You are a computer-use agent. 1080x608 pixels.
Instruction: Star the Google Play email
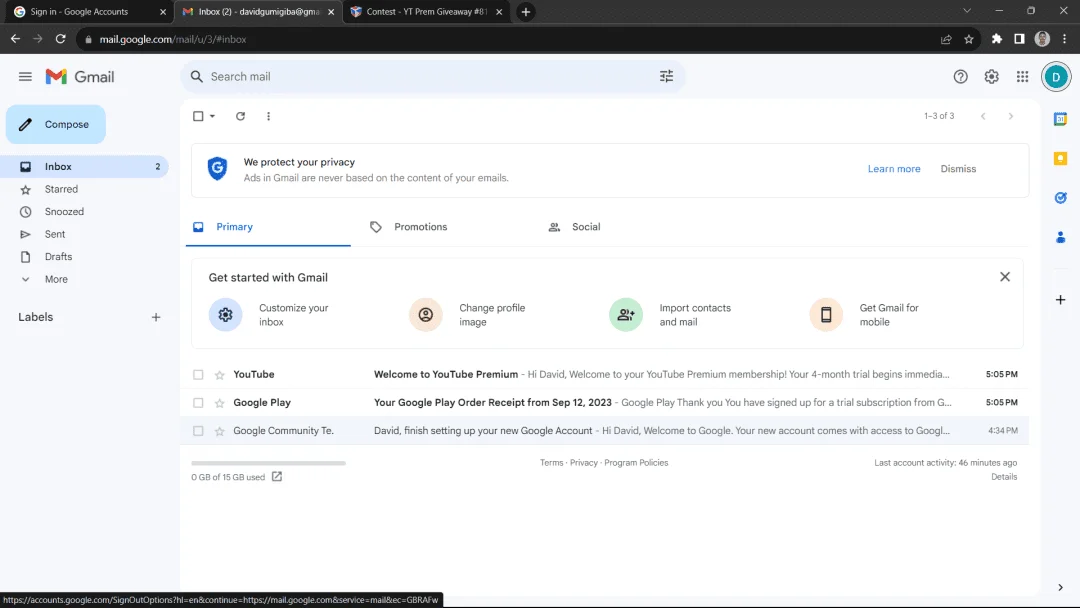(220, 403)
